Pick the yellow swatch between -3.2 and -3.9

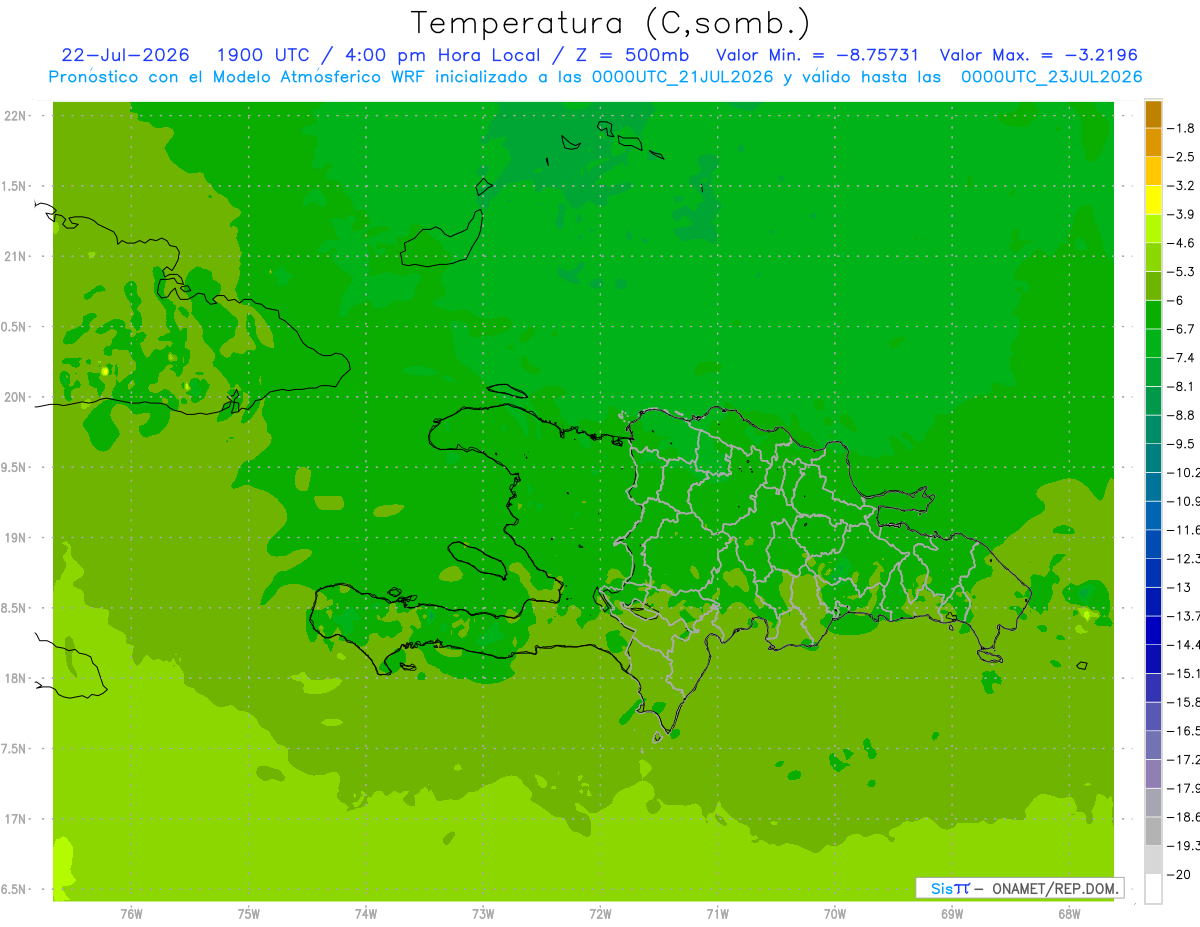[1153, 200]
